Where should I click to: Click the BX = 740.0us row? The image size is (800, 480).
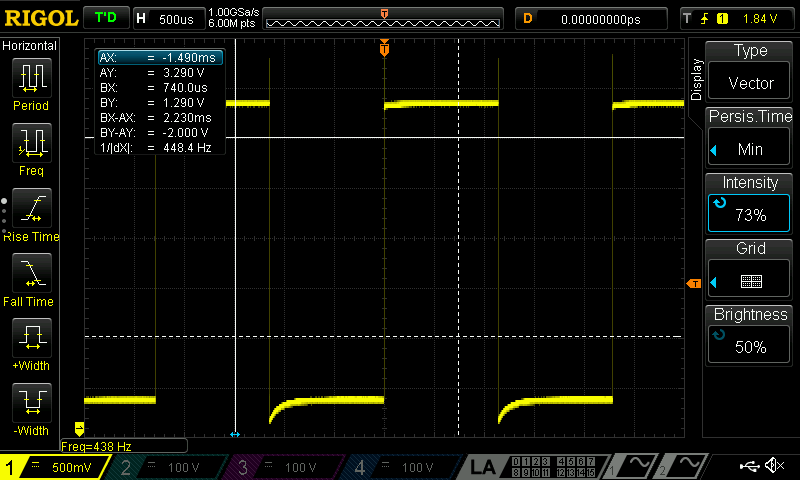pos(160,88)
